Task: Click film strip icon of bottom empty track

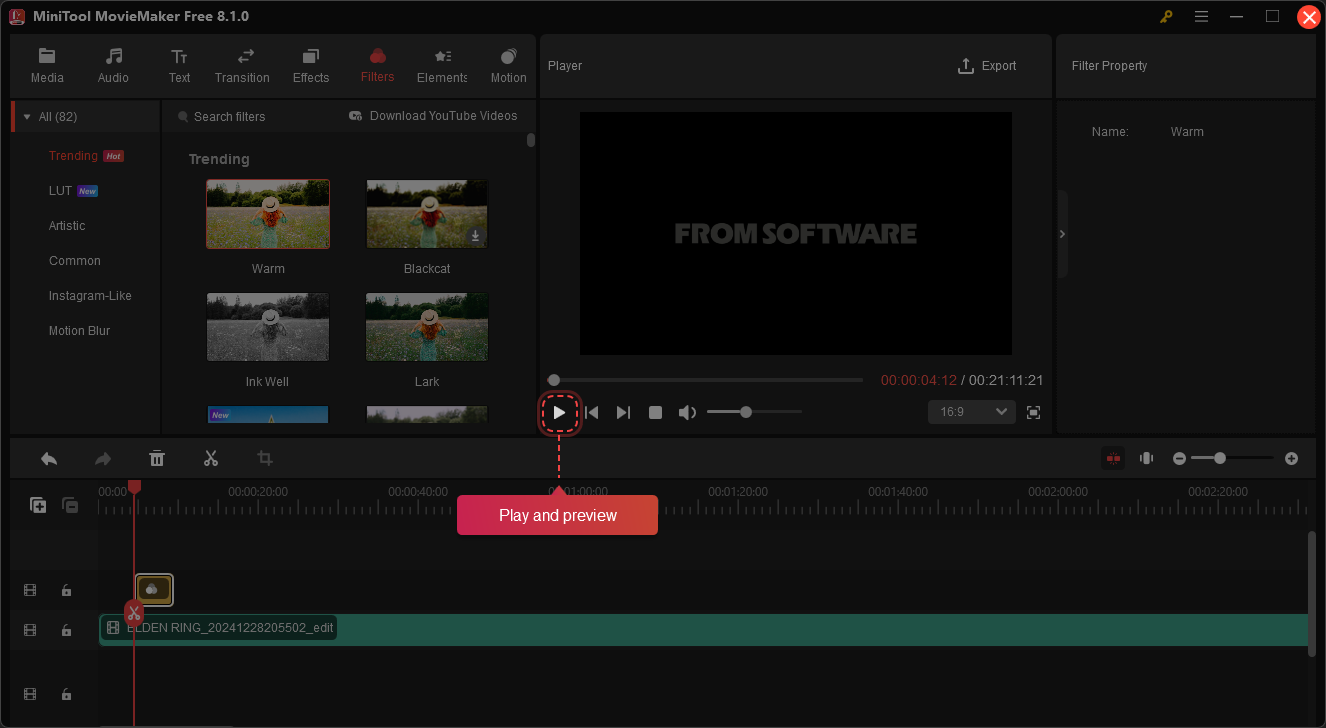Action: click(30, 694)
